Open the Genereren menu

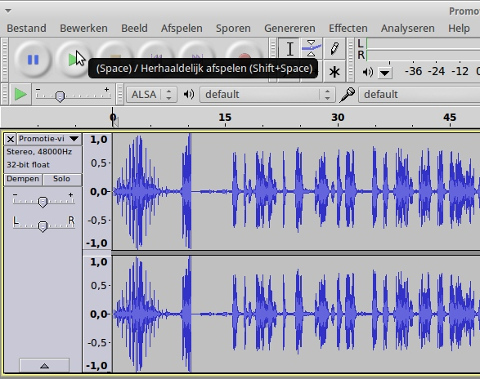[290, 28]
